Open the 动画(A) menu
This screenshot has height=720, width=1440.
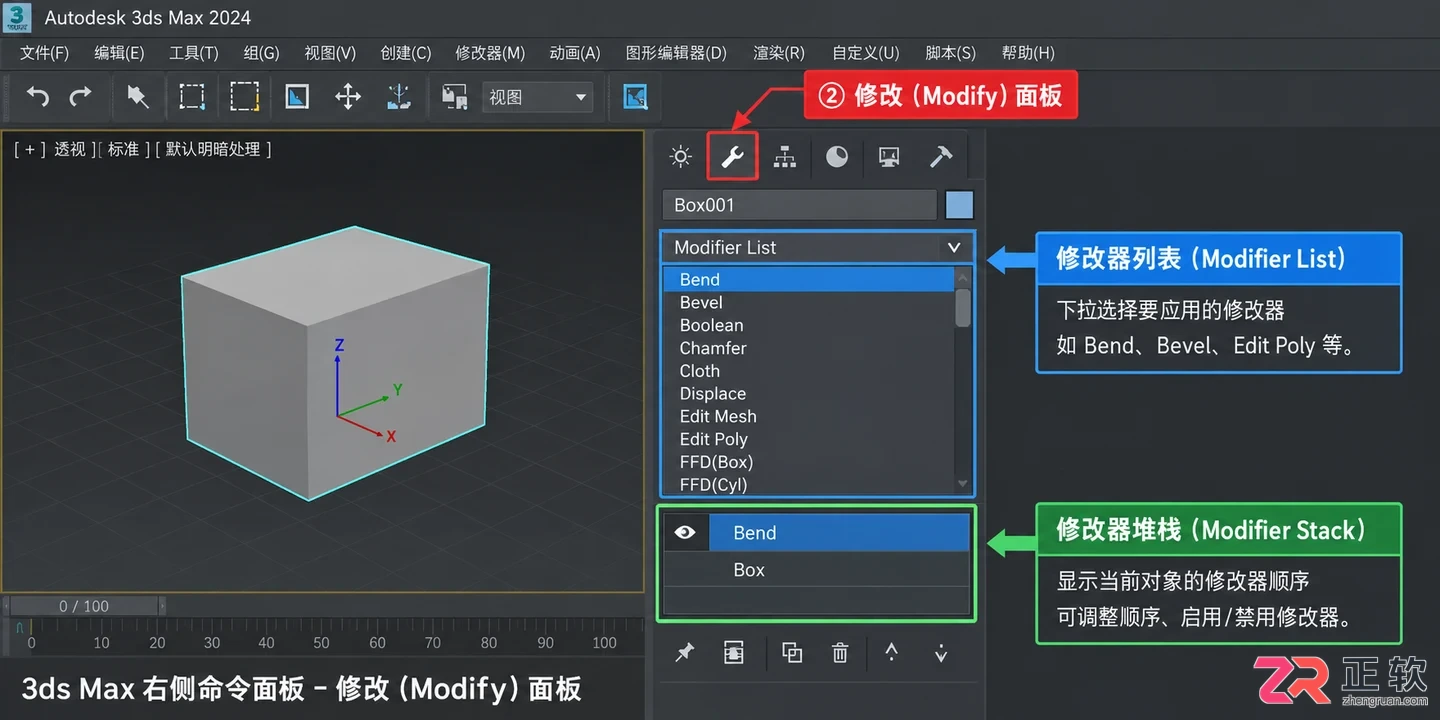(x=575, y=53)
